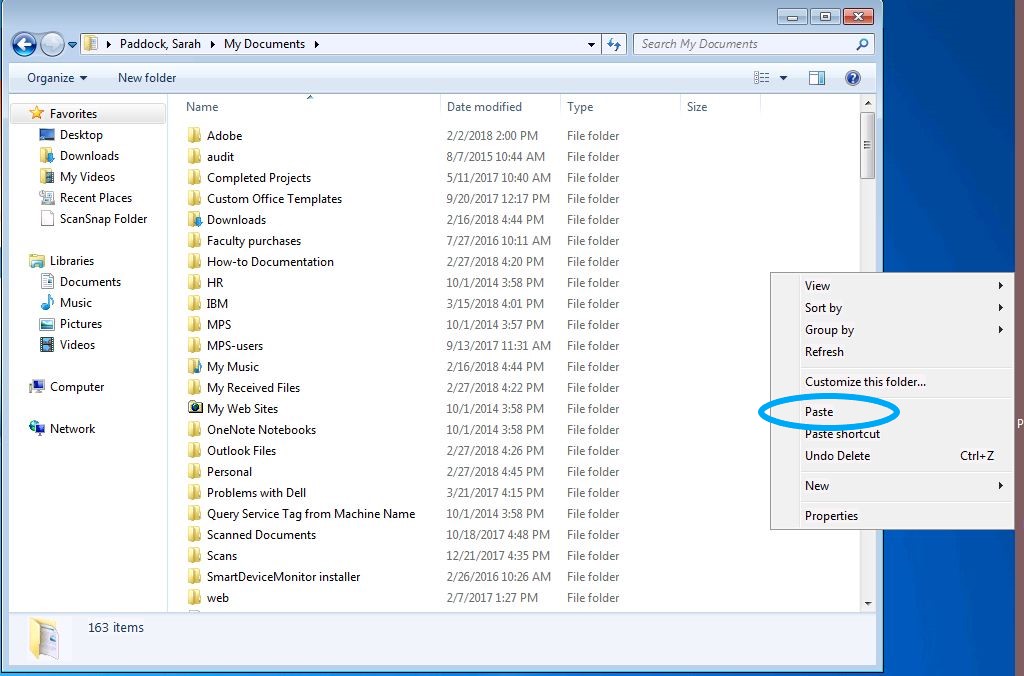
Task: Select the IBM folder icon
Action: coord(194,303)
